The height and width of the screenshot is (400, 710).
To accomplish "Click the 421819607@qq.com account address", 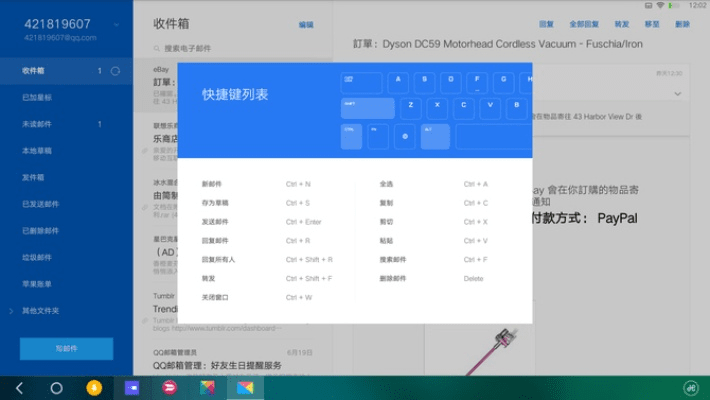I will coord(60,38).
